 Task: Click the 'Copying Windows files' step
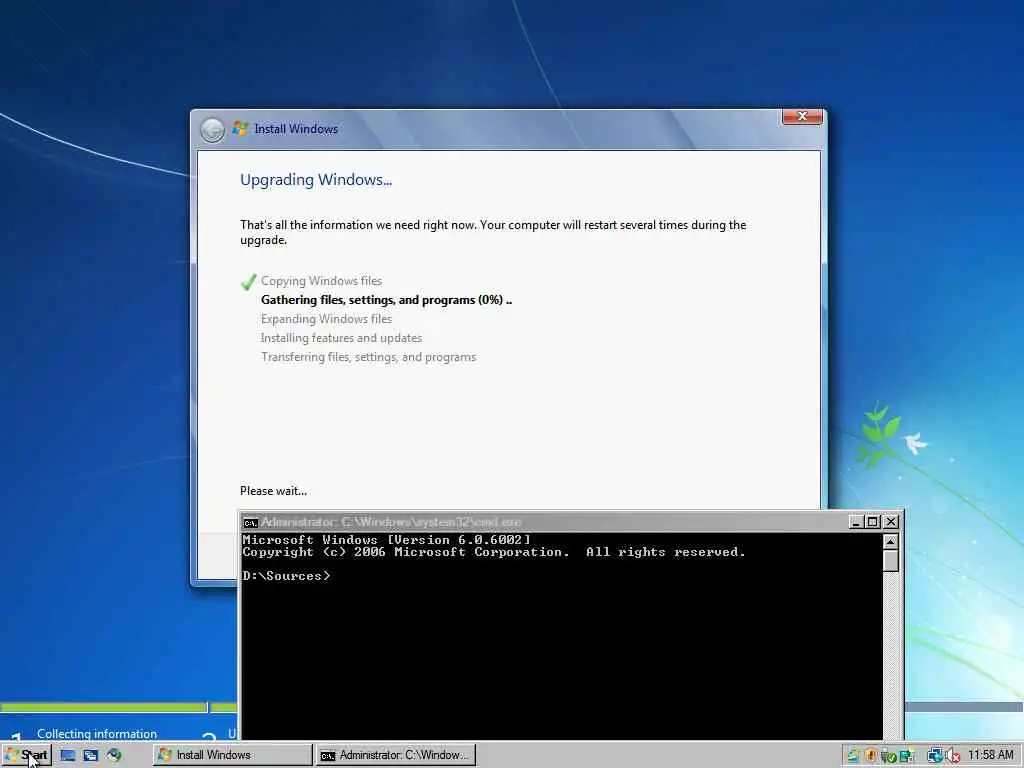click(x=321, y=281)
